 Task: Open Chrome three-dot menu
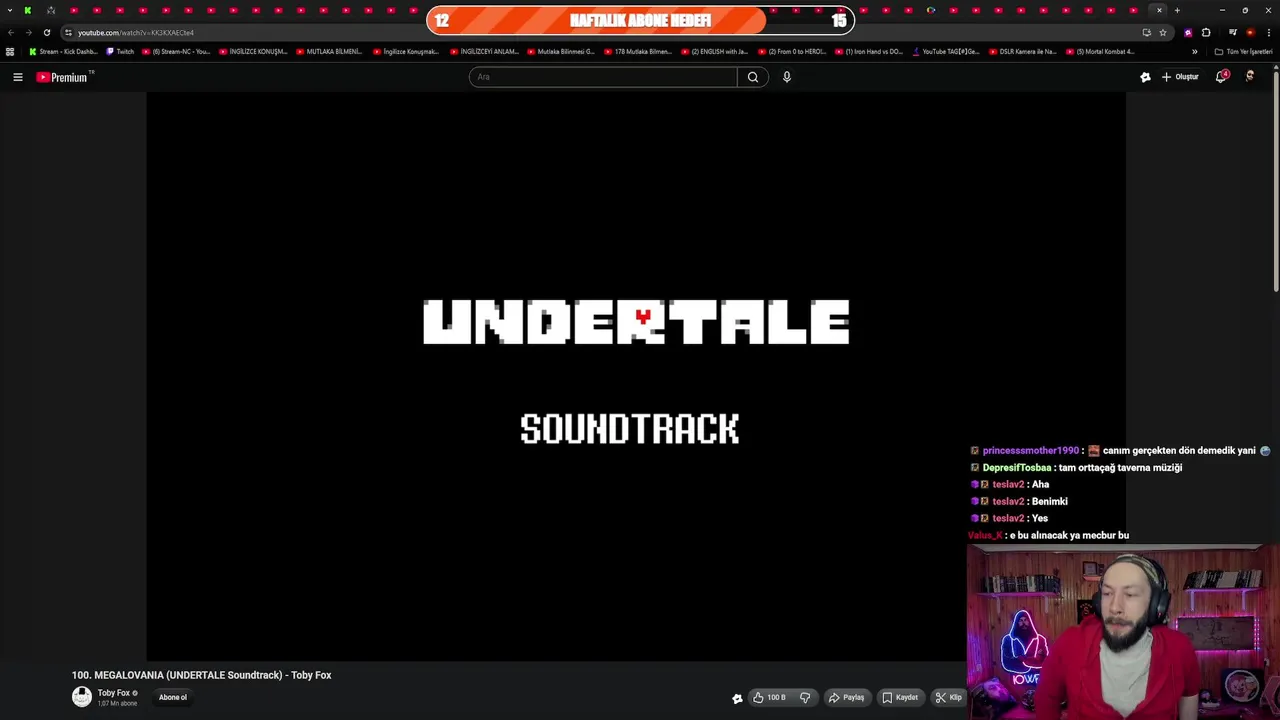click(1269, 32)
